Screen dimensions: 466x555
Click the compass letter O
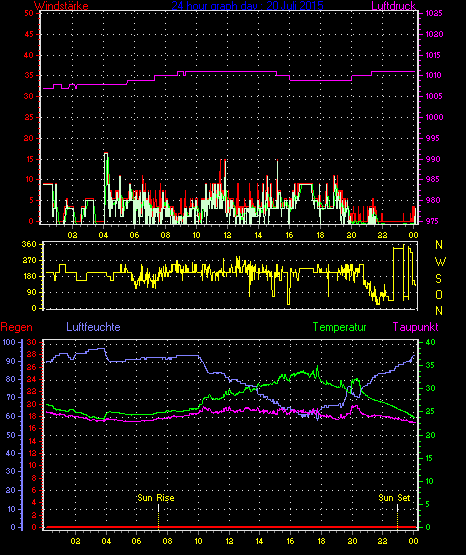click(x=439, y=294)
